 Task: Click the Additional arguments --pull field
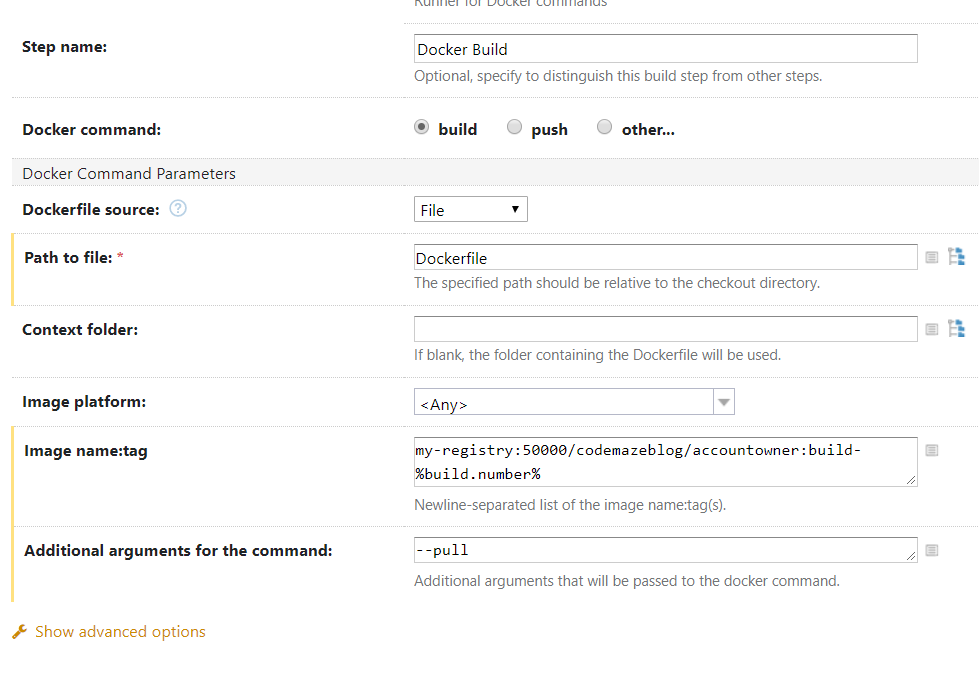[x=665, y=550]
